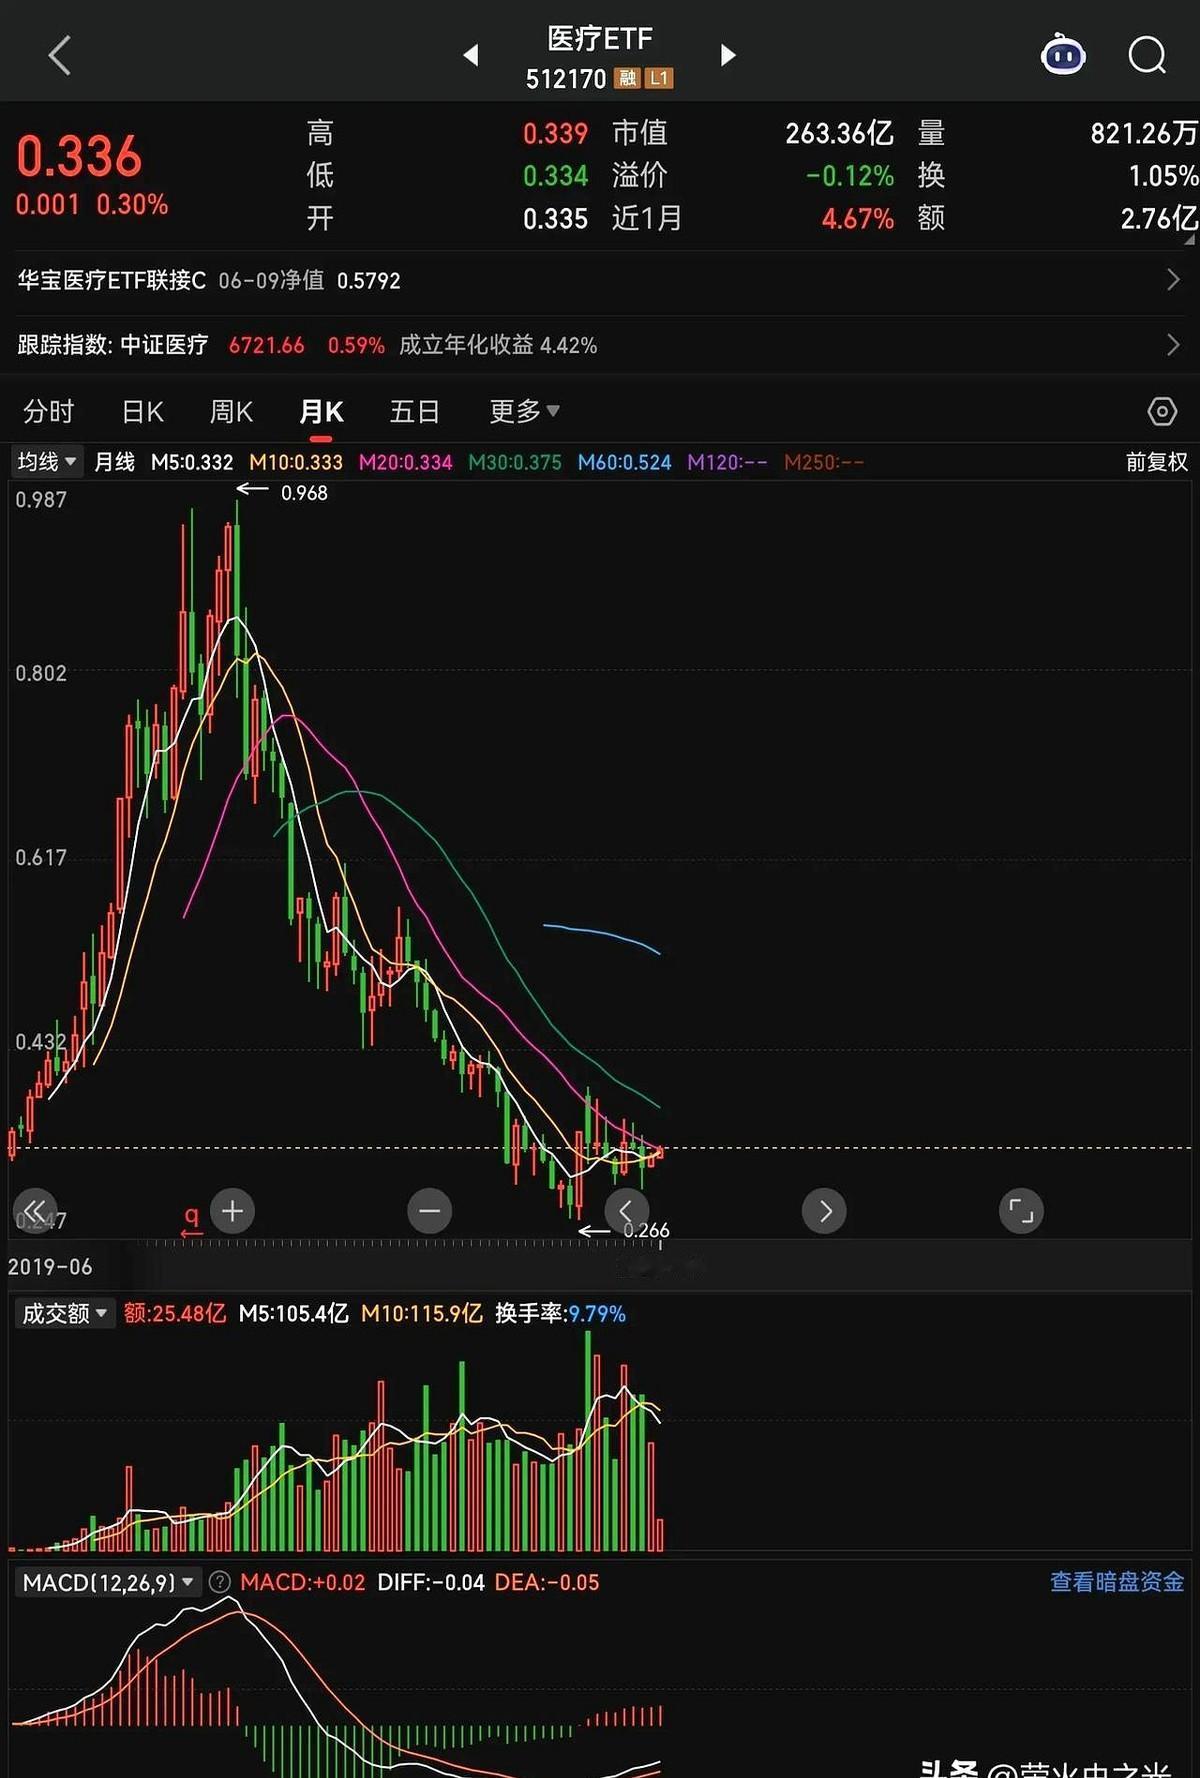Viewport: 1200px width, 1778px height.
Task: Expand the 更多 period dropdown
Action: pyautogui.click(x=524, y=411)
